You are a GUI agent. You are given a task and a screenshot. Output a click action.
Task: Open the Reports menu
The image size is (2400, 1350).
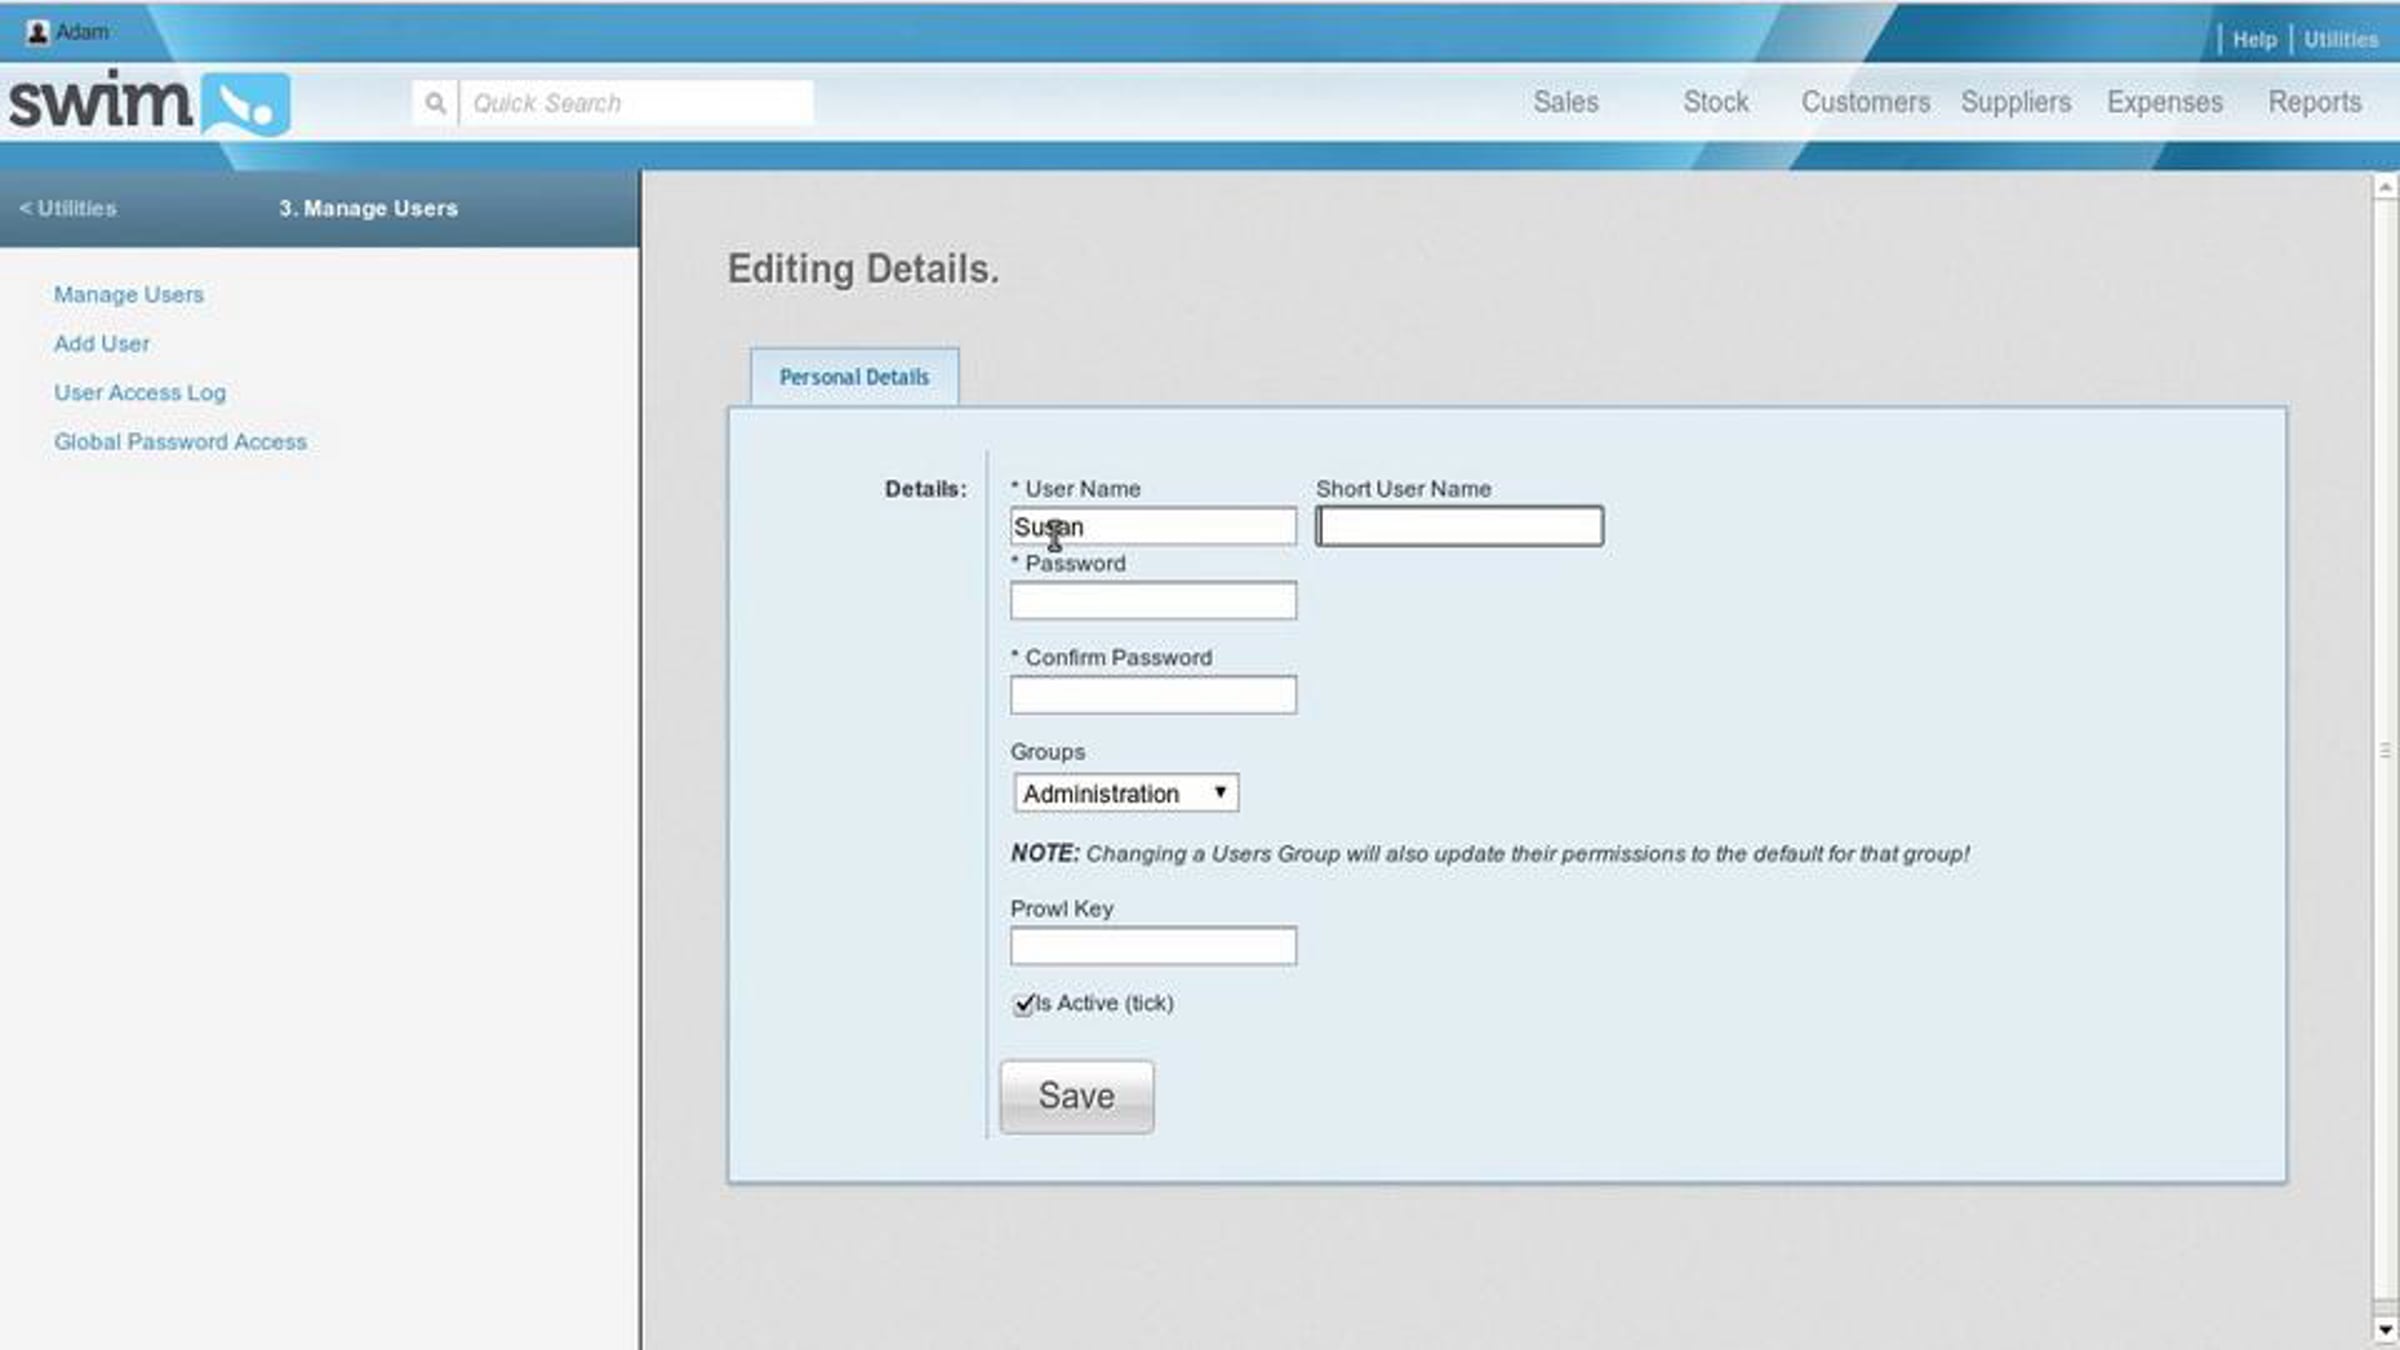tap(2314, 102)
